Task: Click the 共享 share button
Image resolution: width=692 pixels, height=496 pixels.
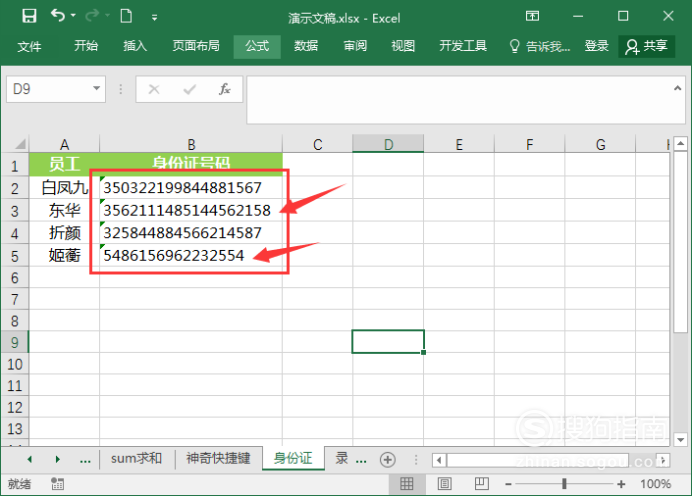Action: [646, 46]
